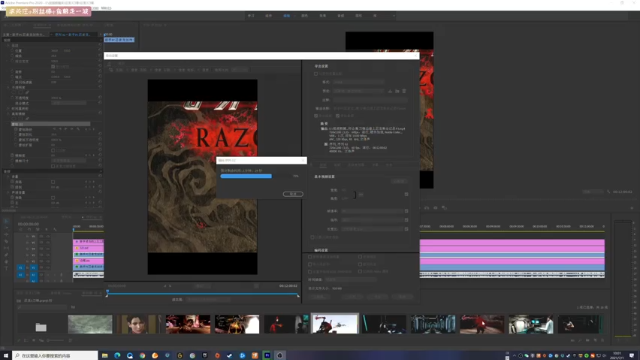Toggle Render at Maximum Depth checkbox
Image resolution: width=640 pixels, height=360 pixels.
click(x=312, y=237)
